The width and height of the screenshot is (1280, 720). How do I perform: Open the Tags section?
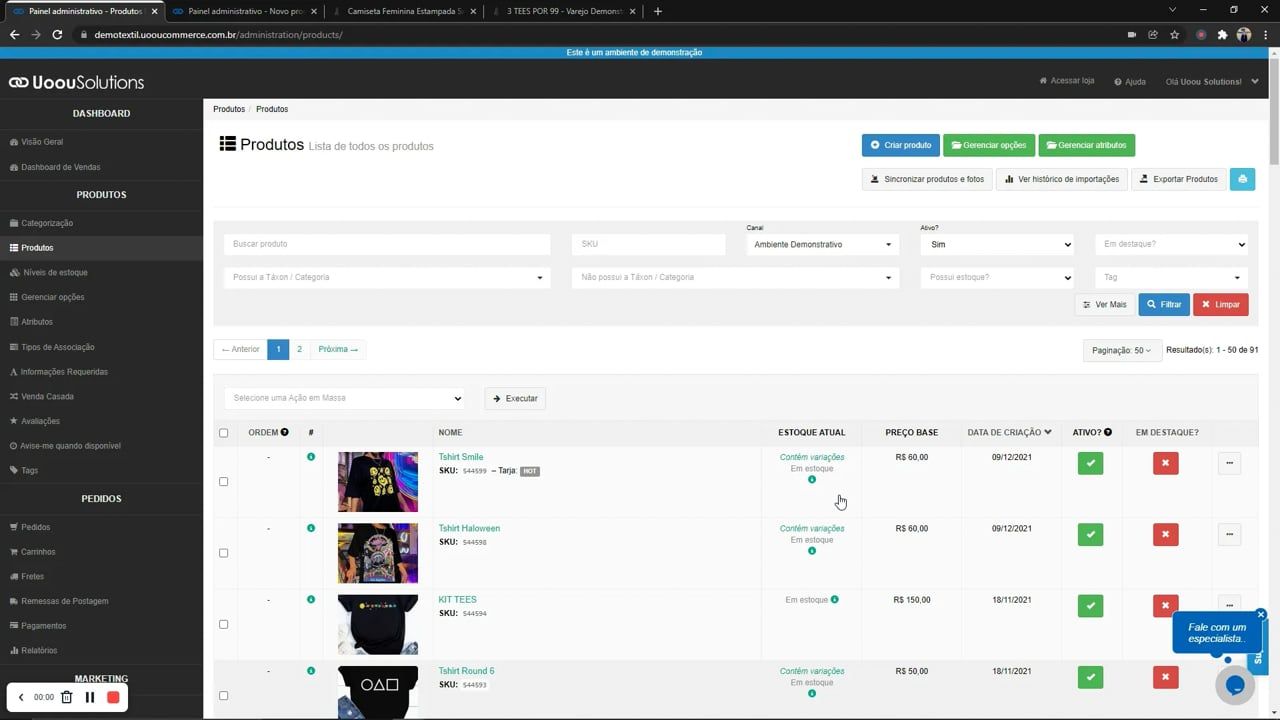(33, 470)
